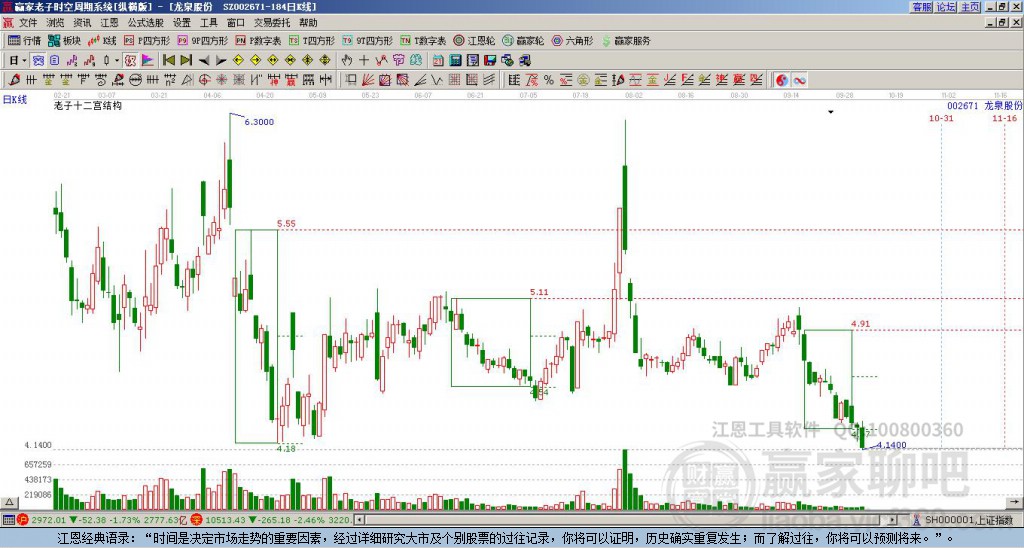Click the calendar date icon

[x=438, y=60]
